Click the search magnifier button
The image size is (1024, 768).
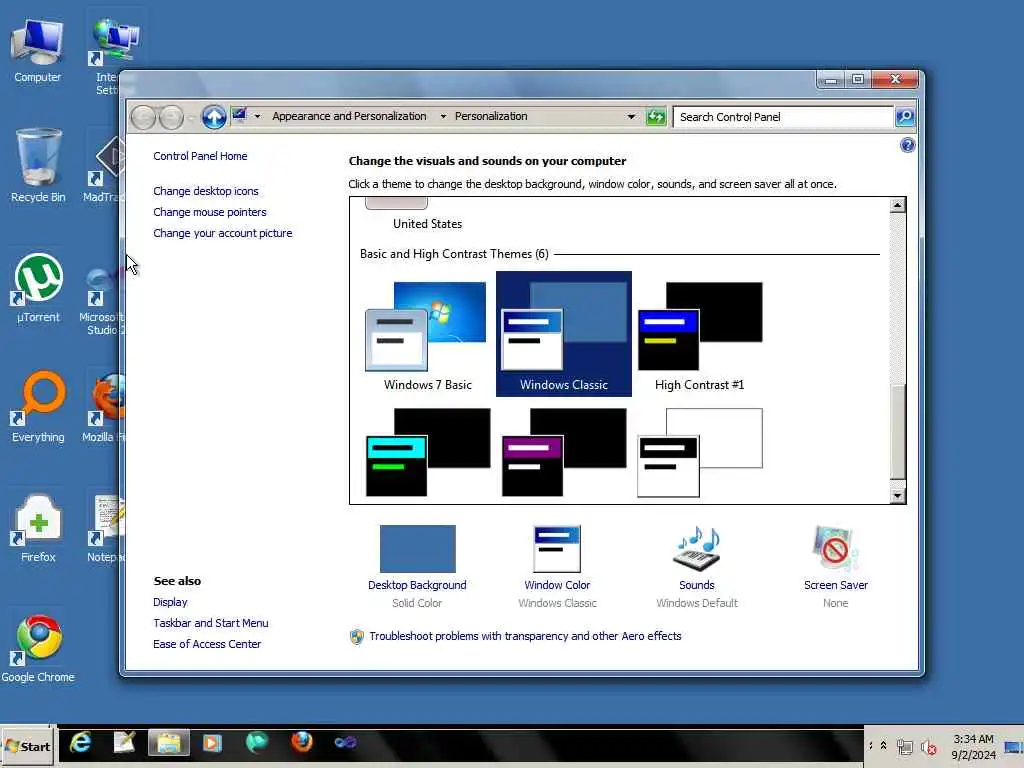click(x=905, y=117)
